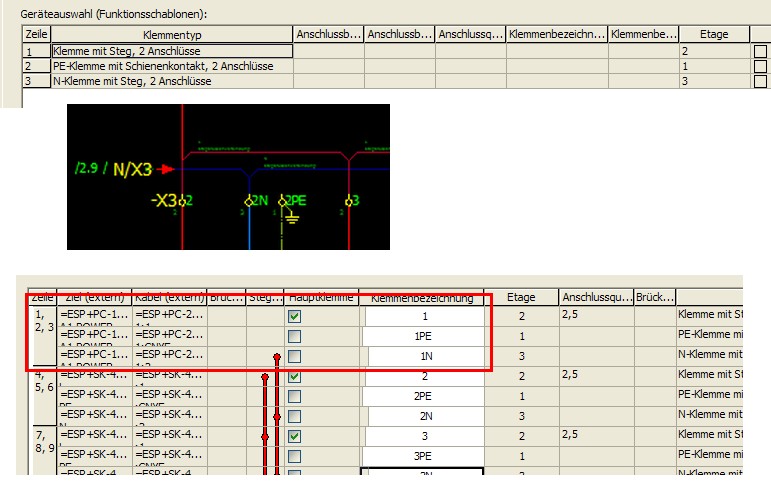Click Etage header in the lower terminal table

tap(521, 297)
